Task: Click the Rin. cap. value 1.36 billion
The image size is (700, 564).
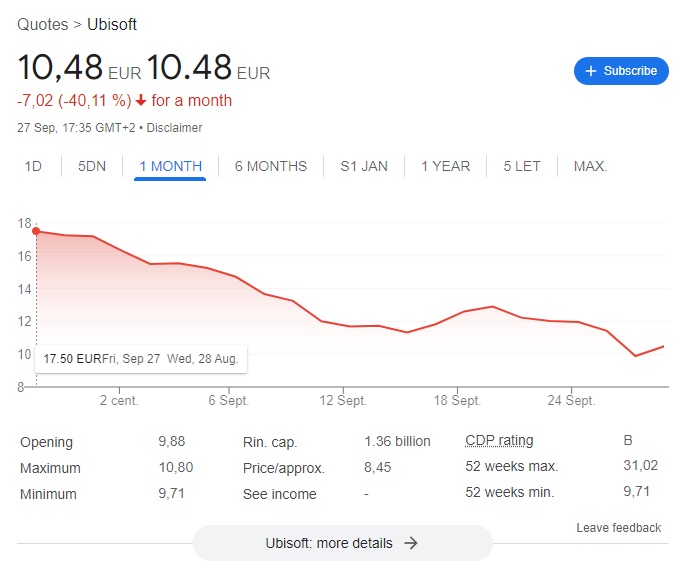Action: click(x=397, y=441)
